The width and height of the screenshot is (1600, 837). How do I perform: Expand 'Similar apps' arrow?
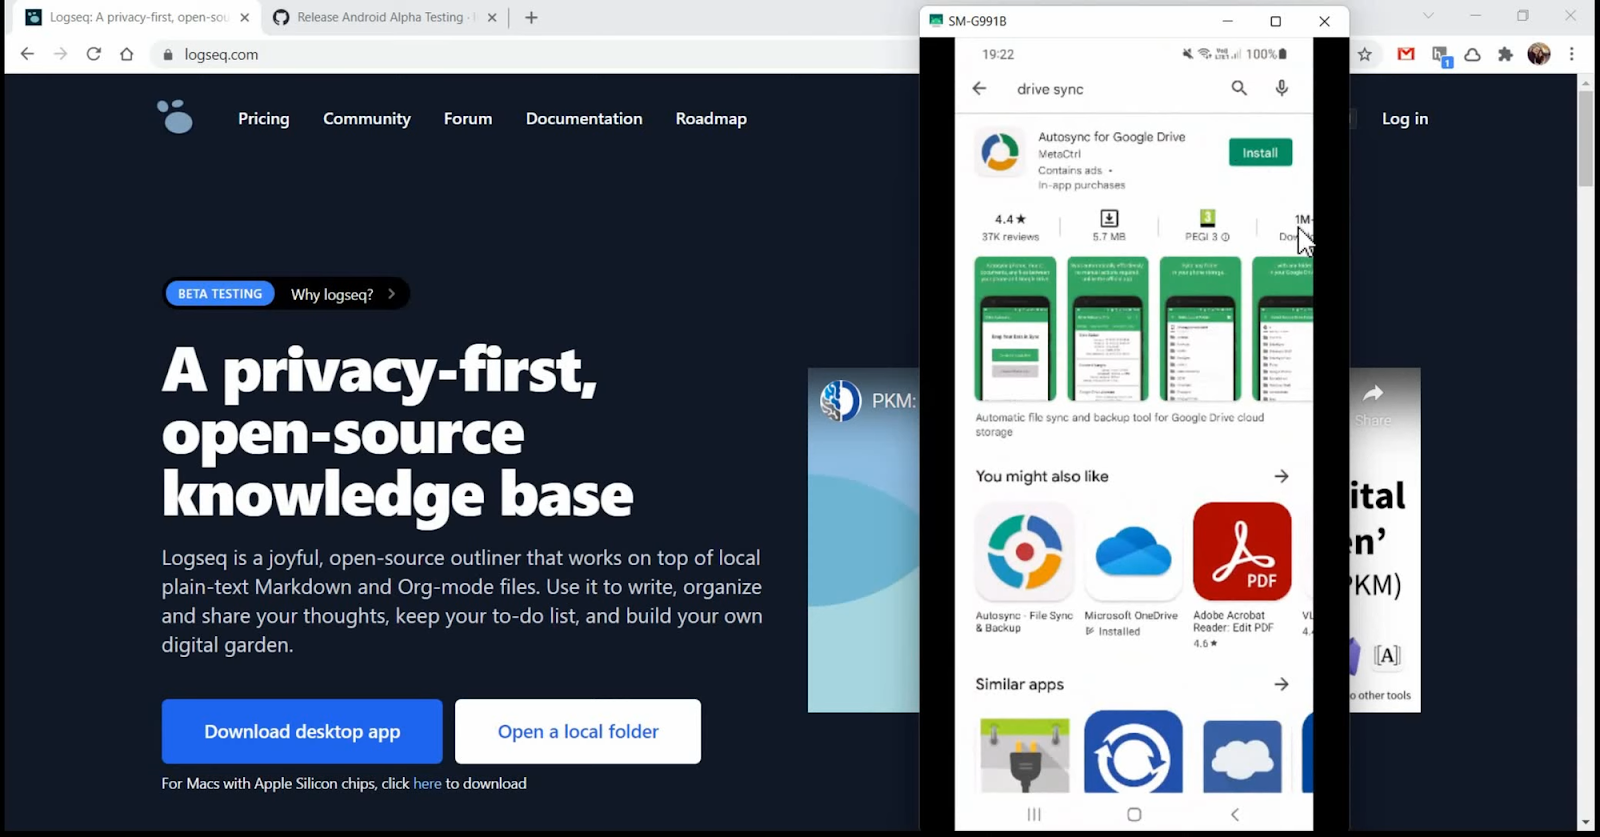pyautogui.click(x=1282, y=684)
